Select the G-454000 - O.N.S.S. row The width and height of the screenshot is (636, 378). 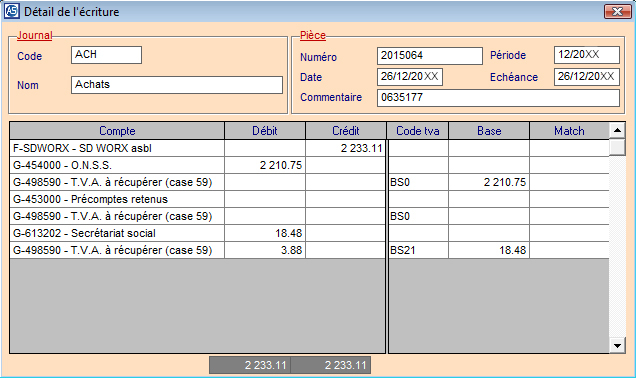[x=309, y=165]
